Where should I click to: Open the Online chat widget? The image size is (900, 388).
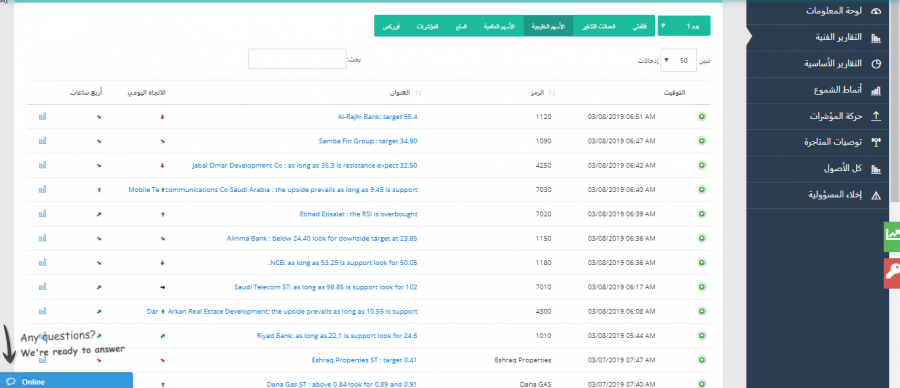click(x=67, y=381)
